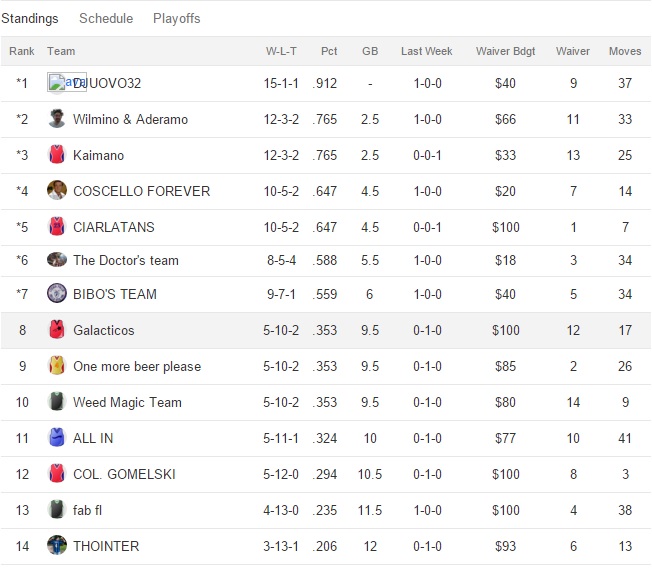
Task: Click the Wilmino & Aderamo team avatar
Action: point(56,120)
